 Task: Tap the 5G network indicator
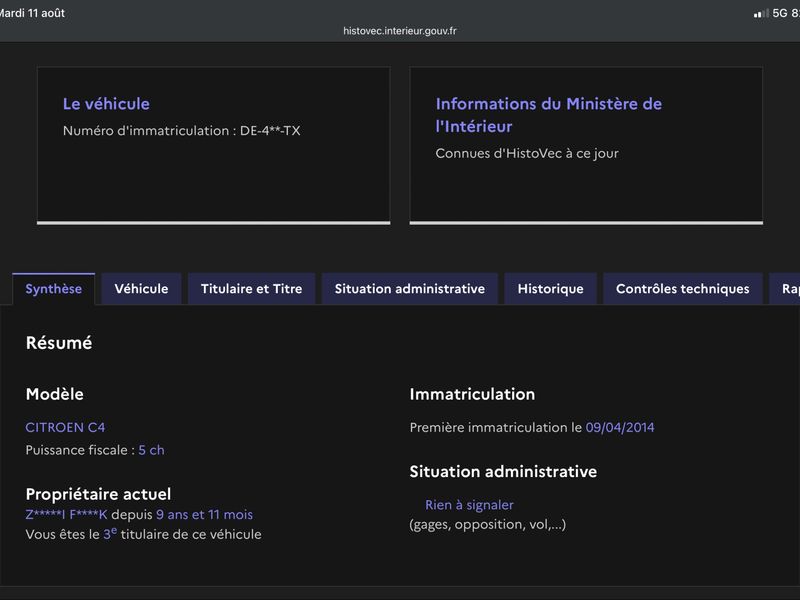(780, 13)
